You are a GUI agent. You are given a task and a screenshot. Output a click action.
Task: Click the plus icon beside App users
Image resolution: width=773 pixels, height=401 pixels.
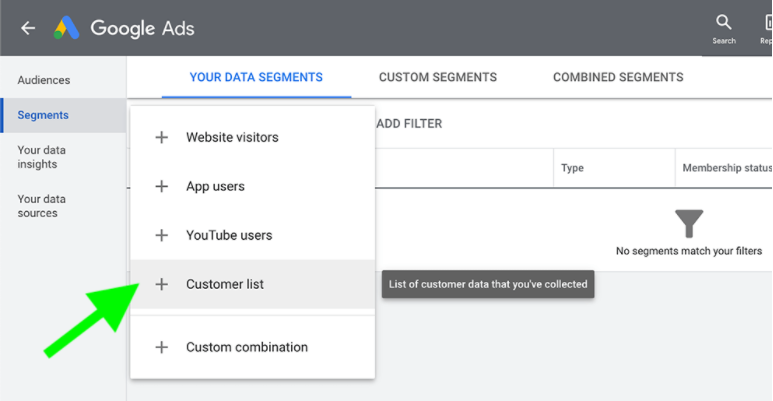pyautogui.click(x=161, y=187)
